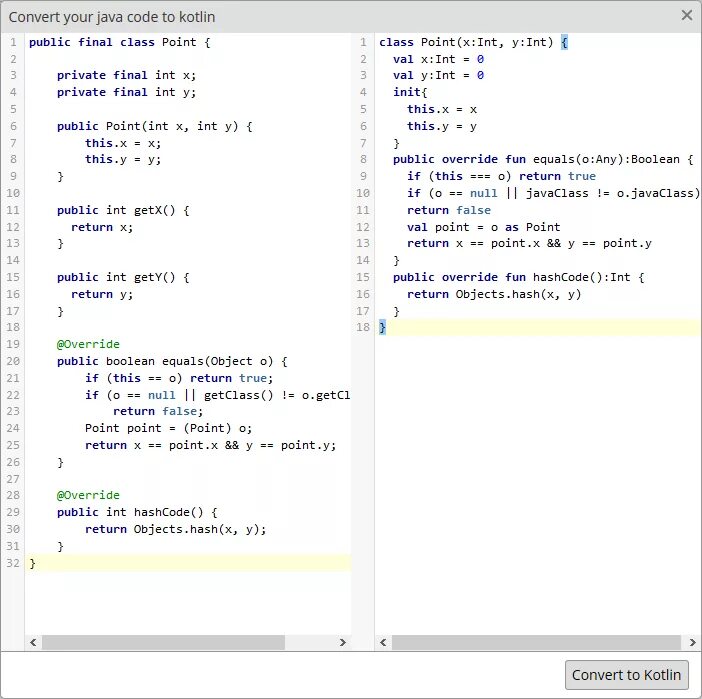The height and width of the screenshot is (699, 702).
Task: Click 'public override fun equals' Kotlin line
Action: [543, 159]
